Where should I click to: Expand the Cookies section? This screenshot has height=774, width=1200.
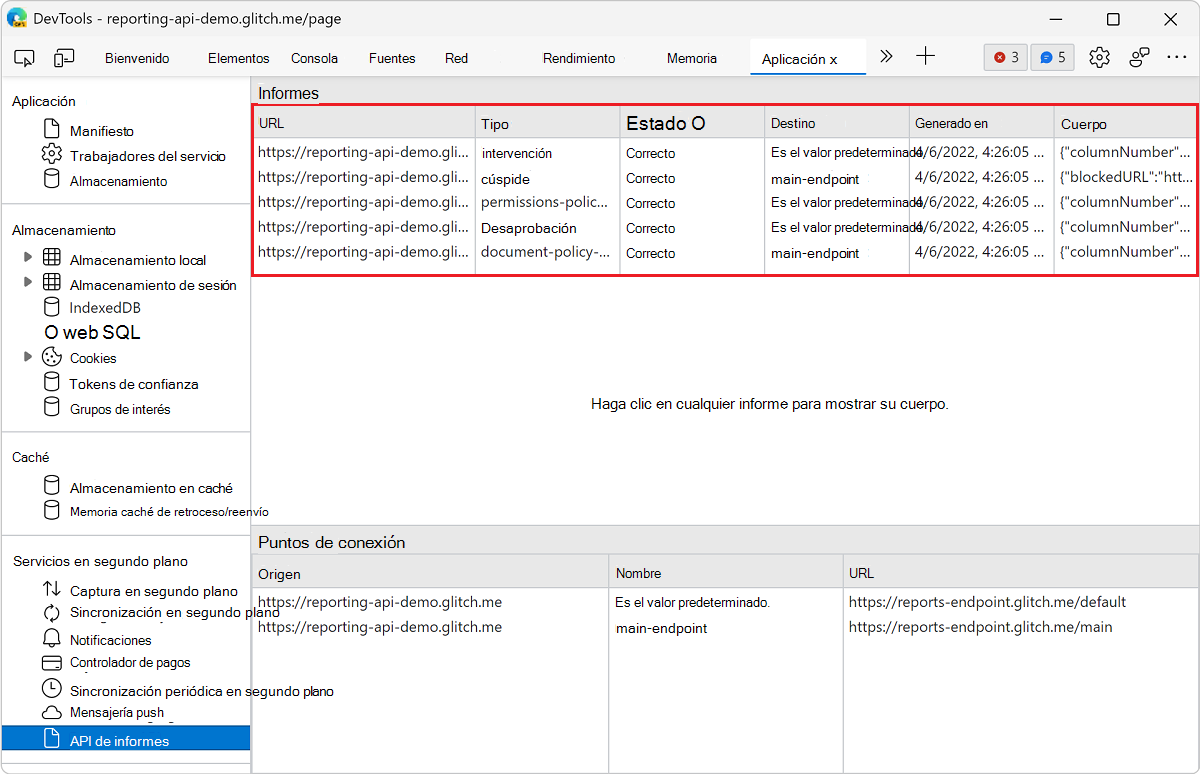coord(28,357)
